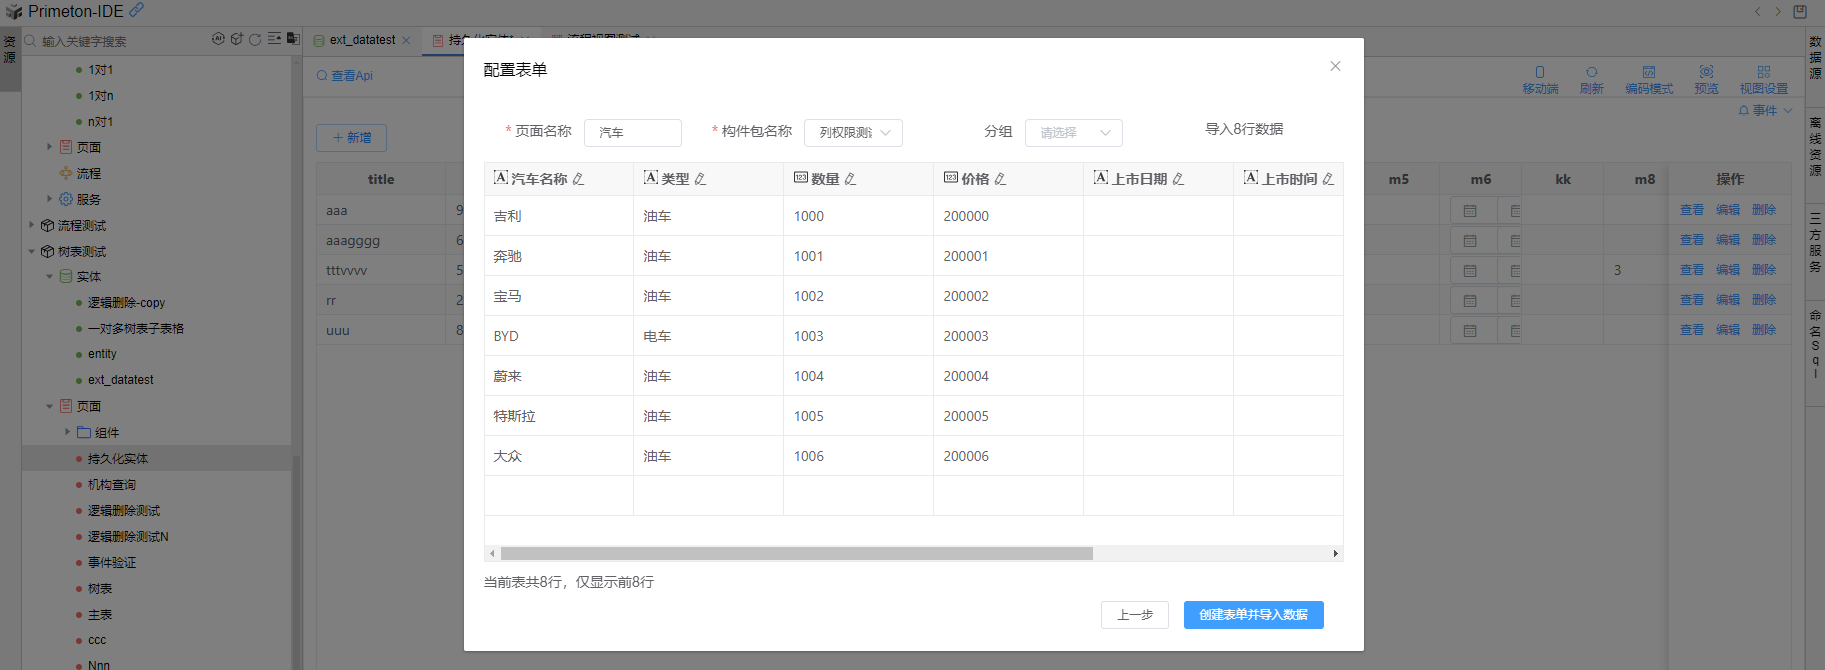Close the 配置表单 dialog
The image size is (1825, 670).
1335,66
